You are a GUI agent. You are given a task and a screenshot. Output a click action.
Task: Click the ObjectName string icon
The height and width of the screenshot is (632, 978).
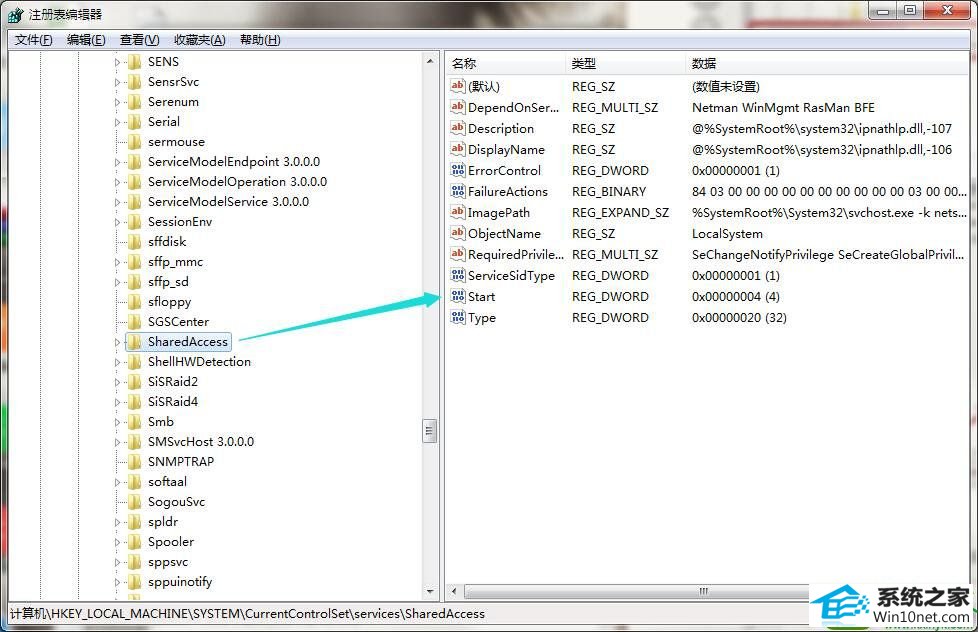point(458,233)
